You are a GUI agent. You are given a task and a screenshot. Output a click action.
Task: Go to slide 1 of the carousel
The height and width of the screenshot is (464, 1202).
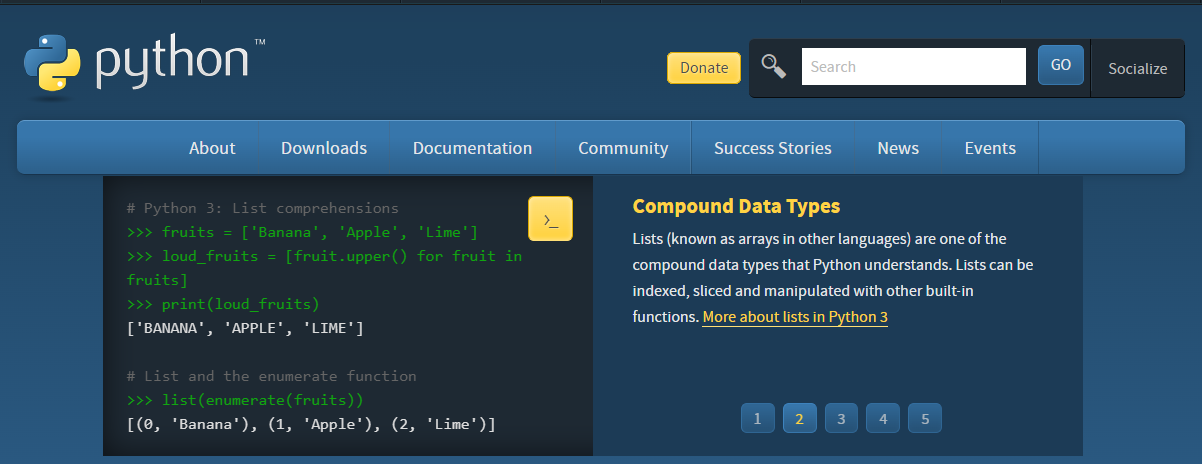pyautogui.click(x=758, y=419)
